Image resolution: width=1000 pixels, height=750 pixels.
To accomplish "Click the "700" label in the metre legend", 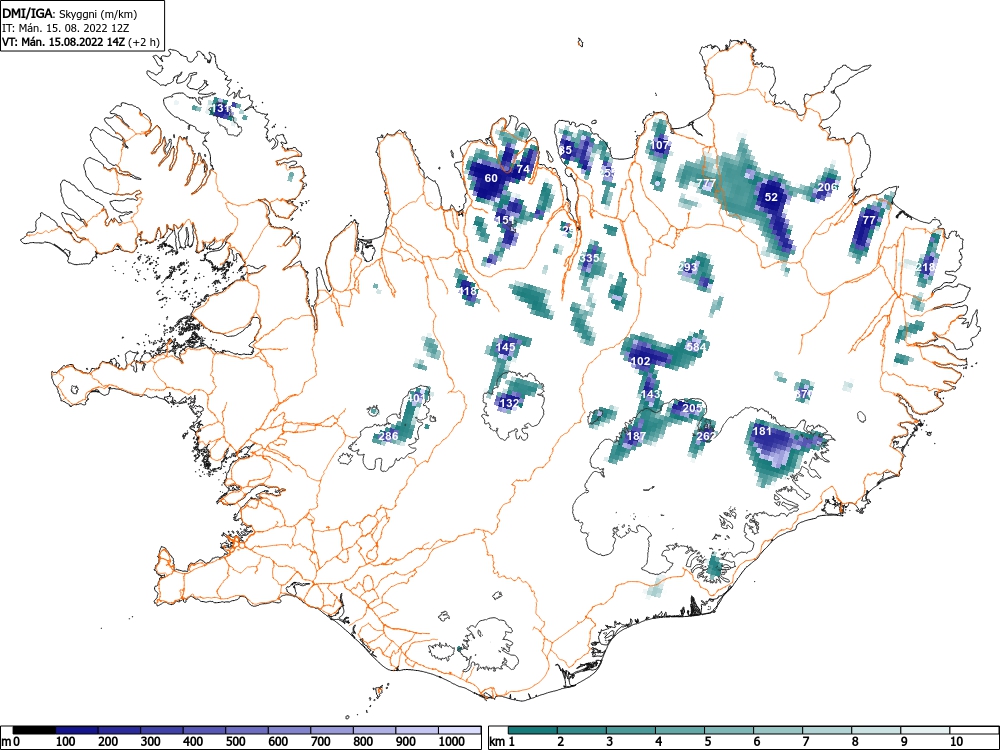I will [320, 742].
